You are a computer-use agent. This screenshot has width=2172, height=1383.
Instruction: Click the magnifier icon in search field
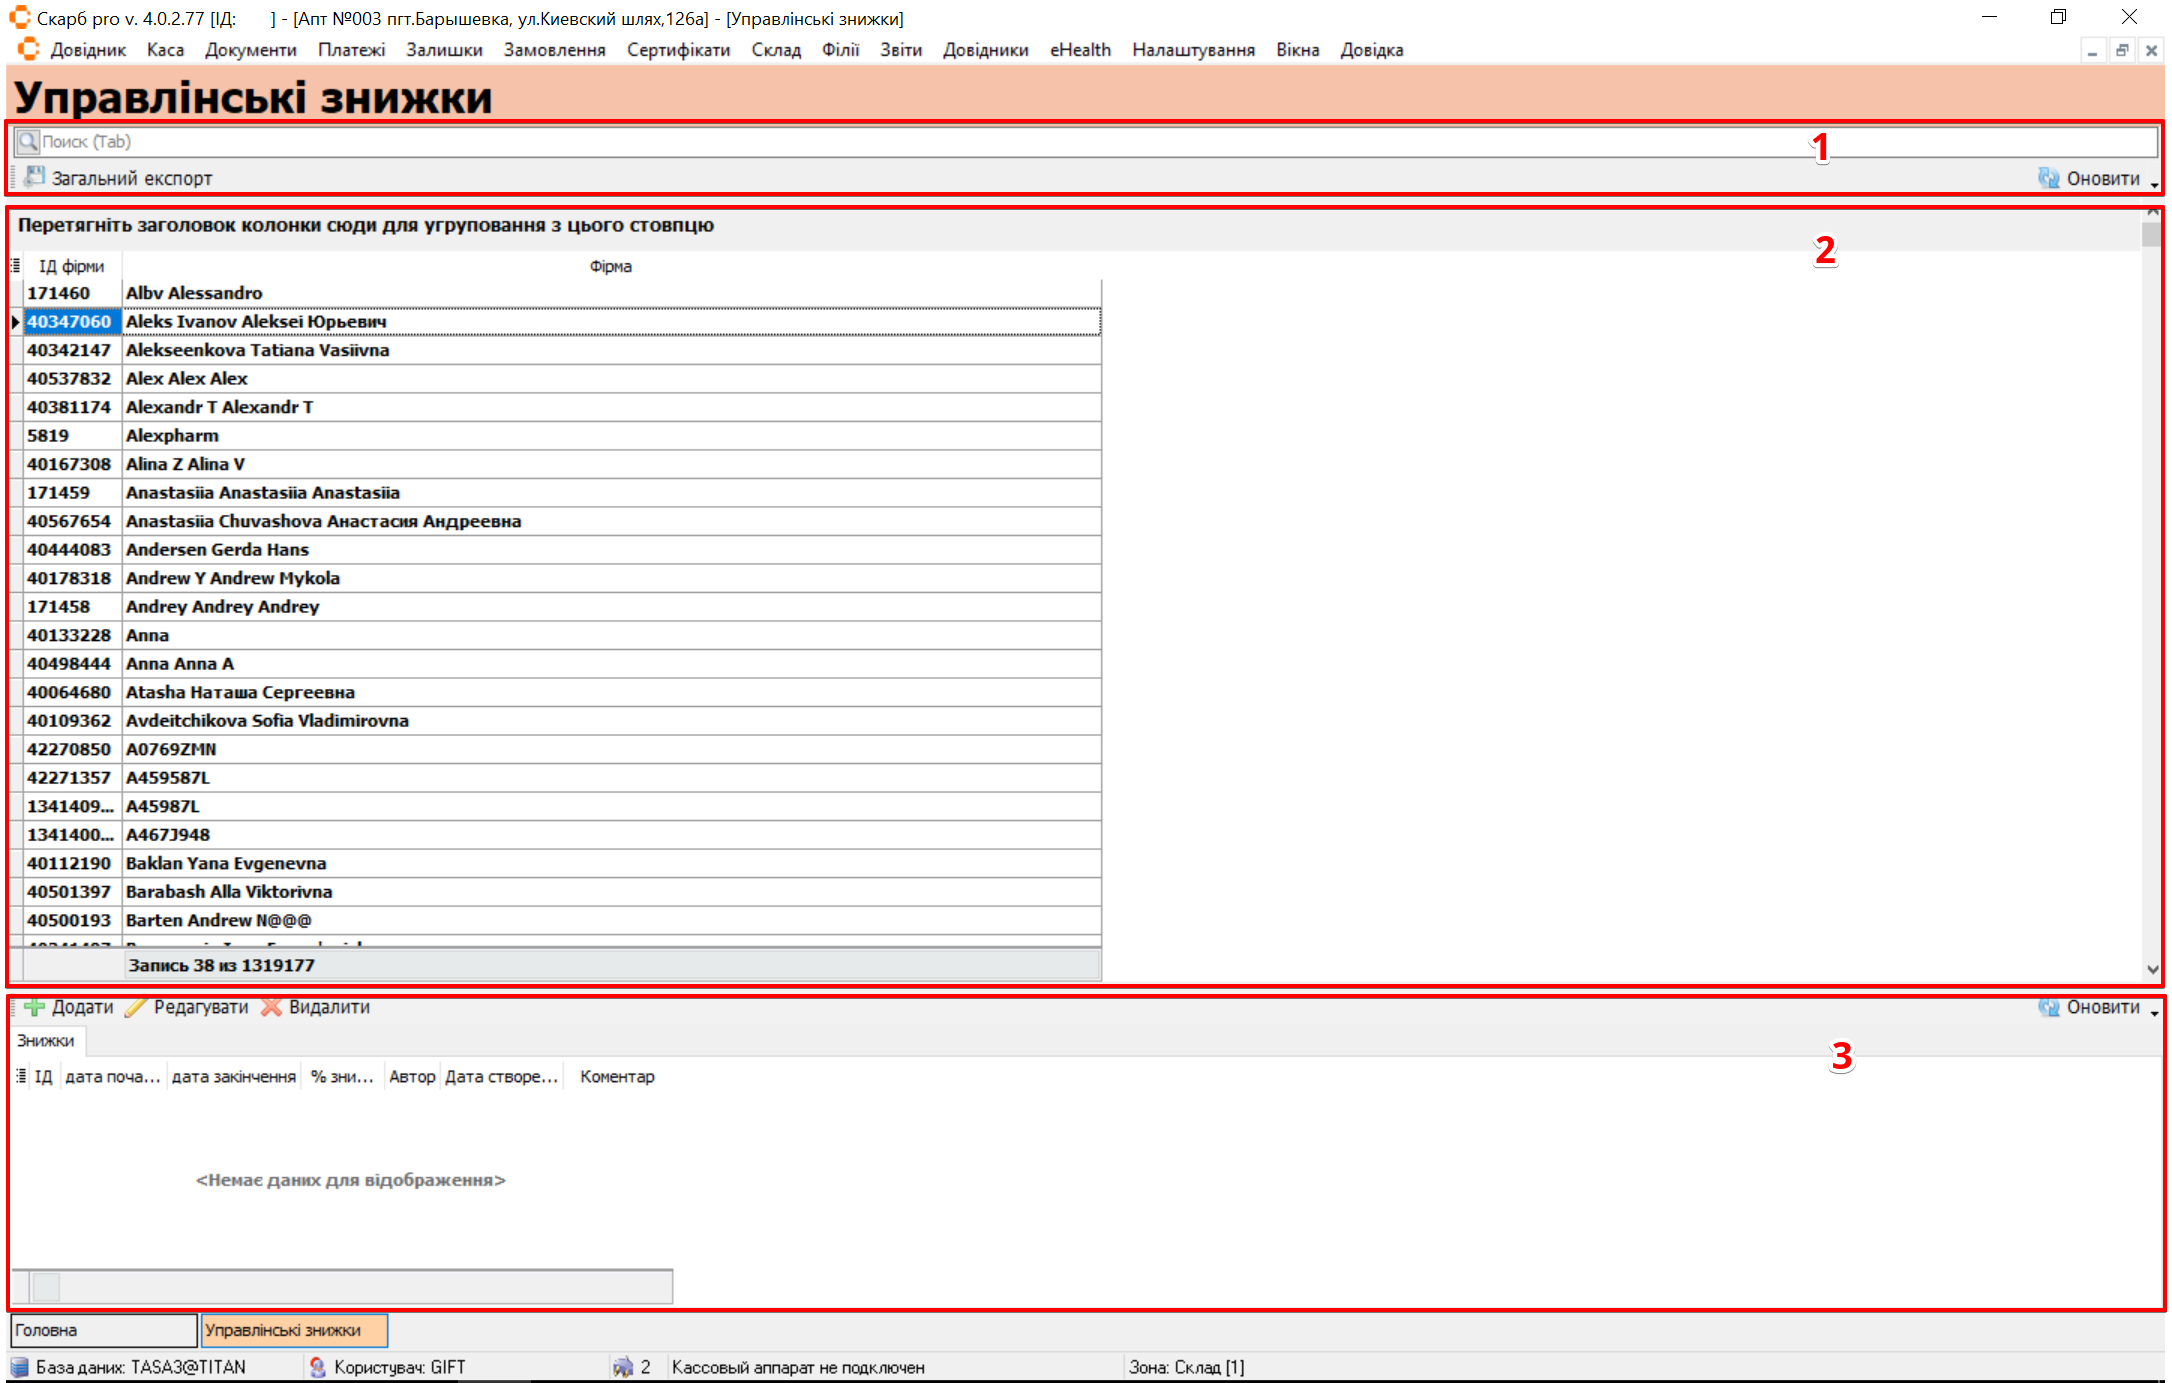pos(28,141)
